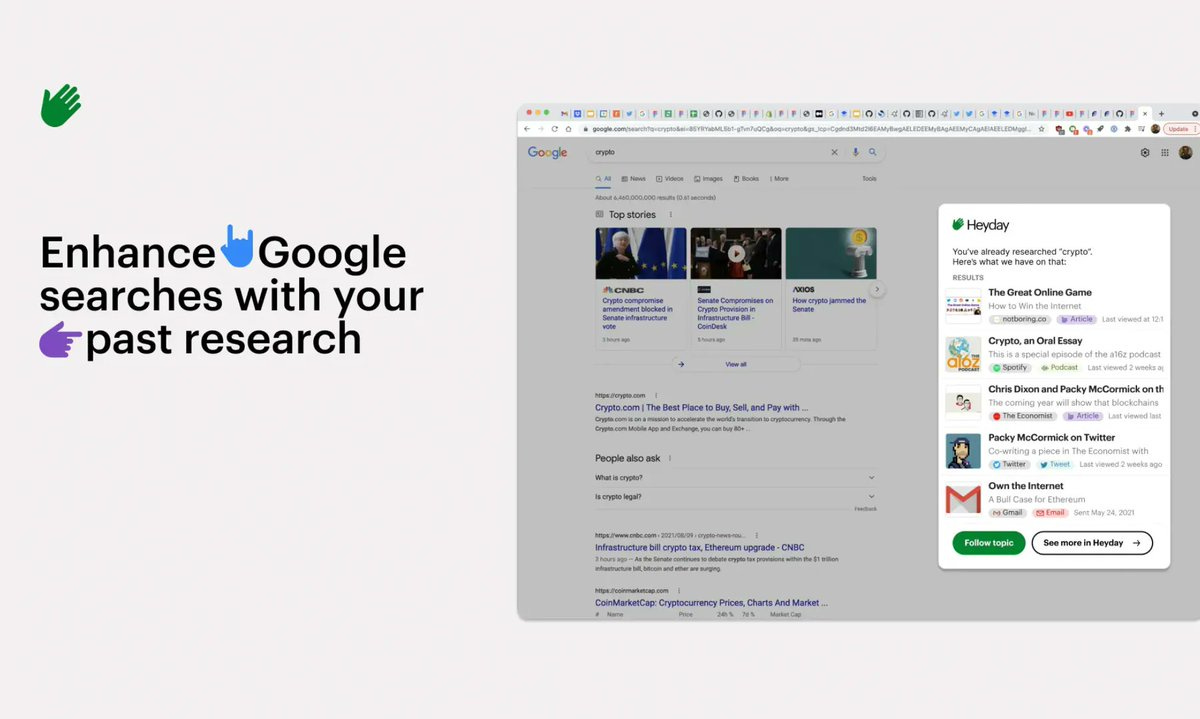Open three-dot menu beside cnbc.com URL
Image resolution: width=1200 pixels, height=719 pixels.
(757, 535)
